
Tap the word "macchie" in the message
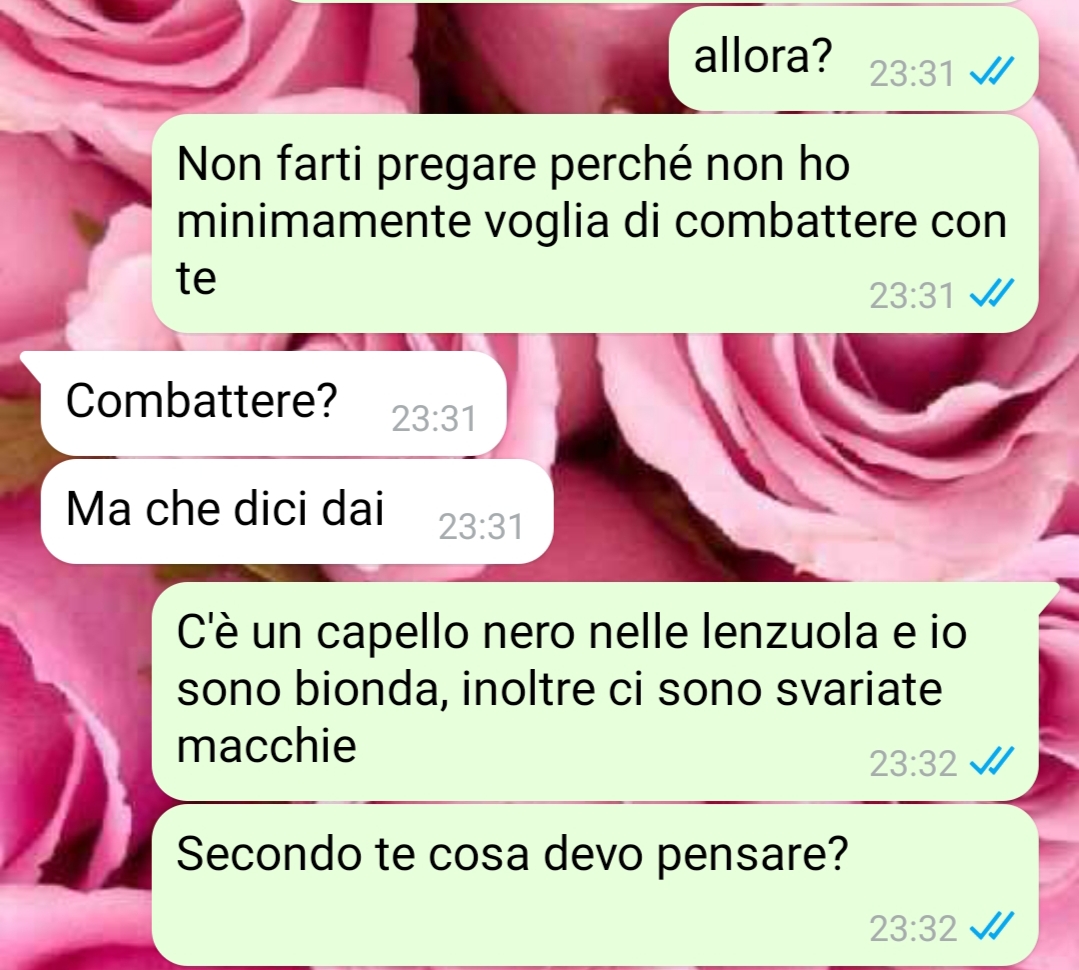pos(267,745)
